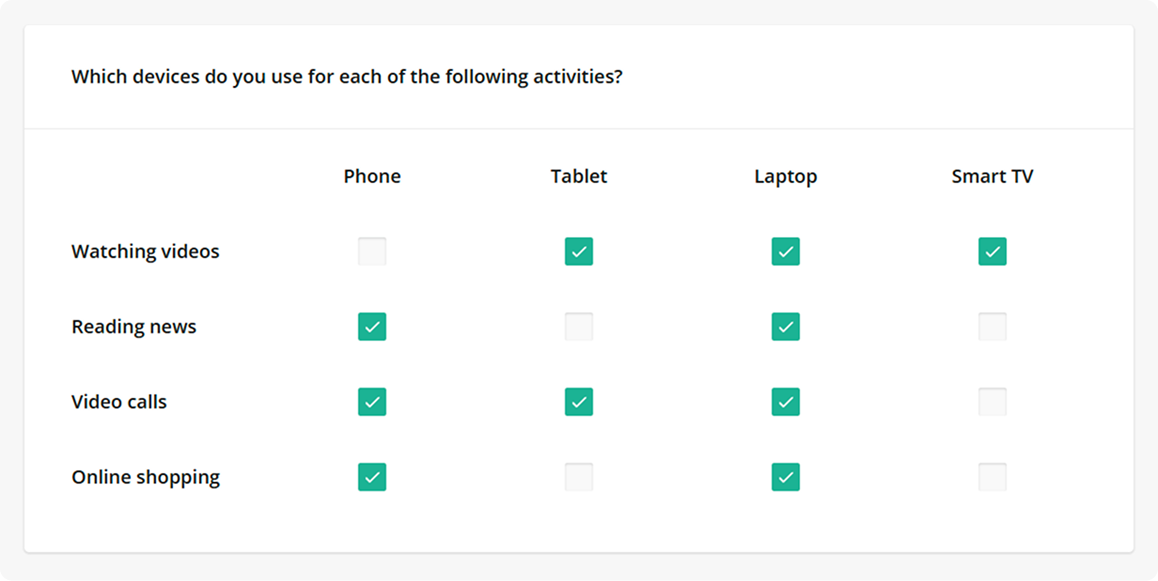Check the Tablet box for Reading news
Viewport: 1158px width, 581px height.
579,326
